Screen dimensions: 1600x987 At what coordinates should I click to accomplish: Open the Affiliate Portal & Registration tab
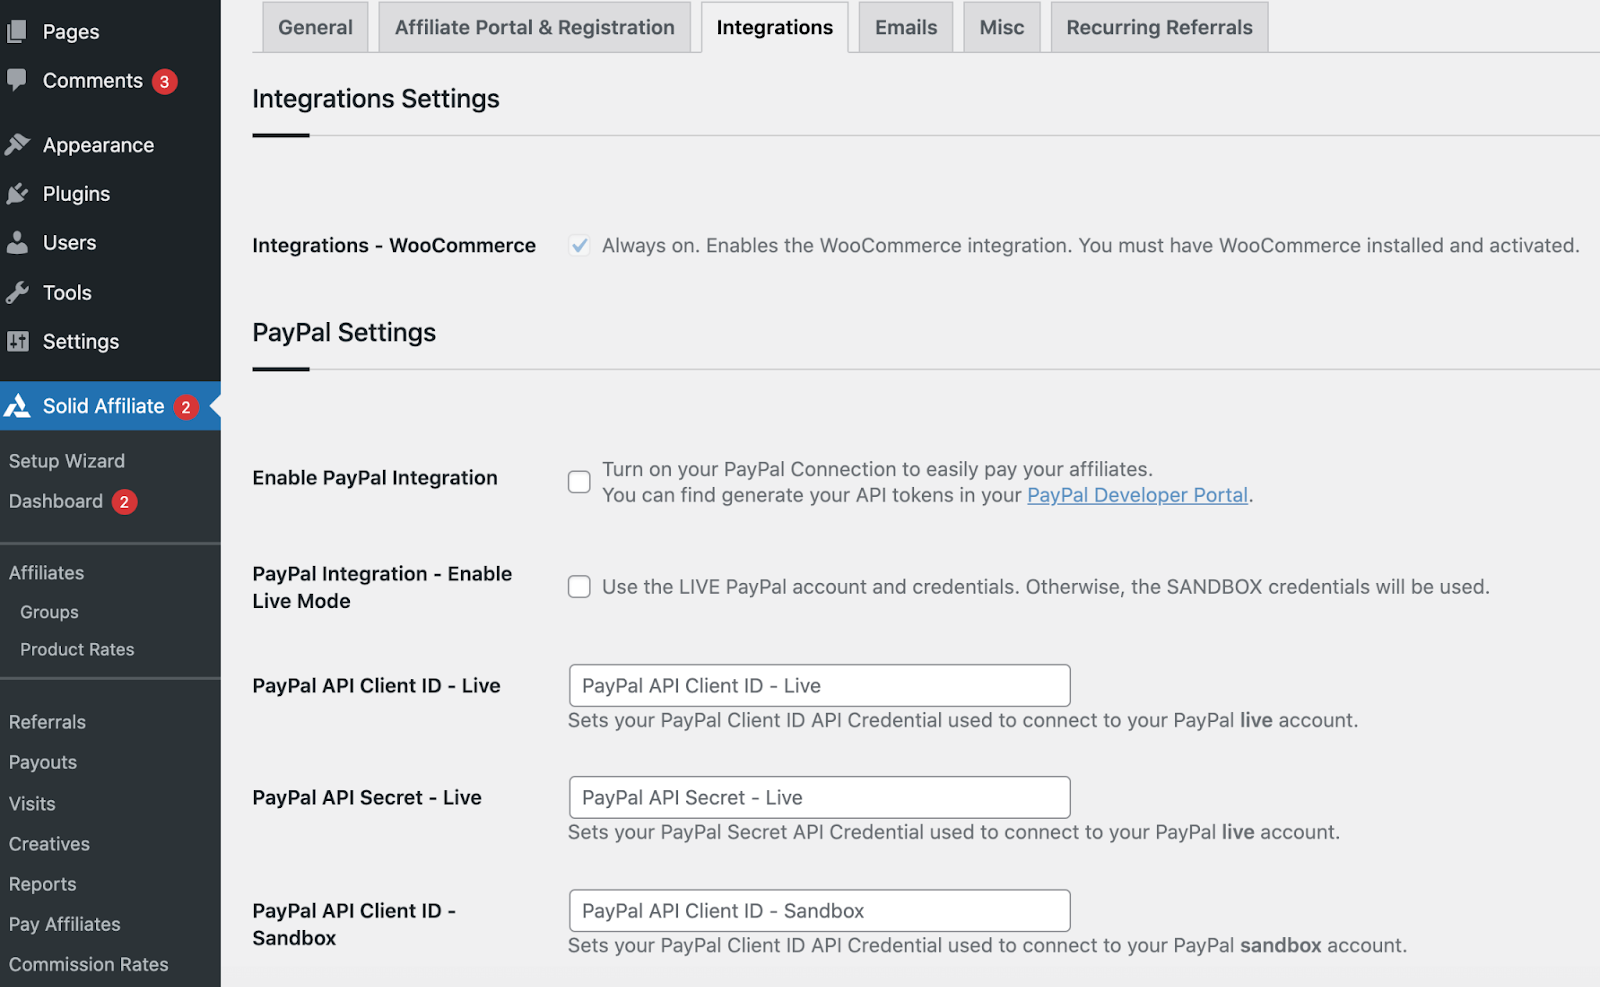(535, 27)
